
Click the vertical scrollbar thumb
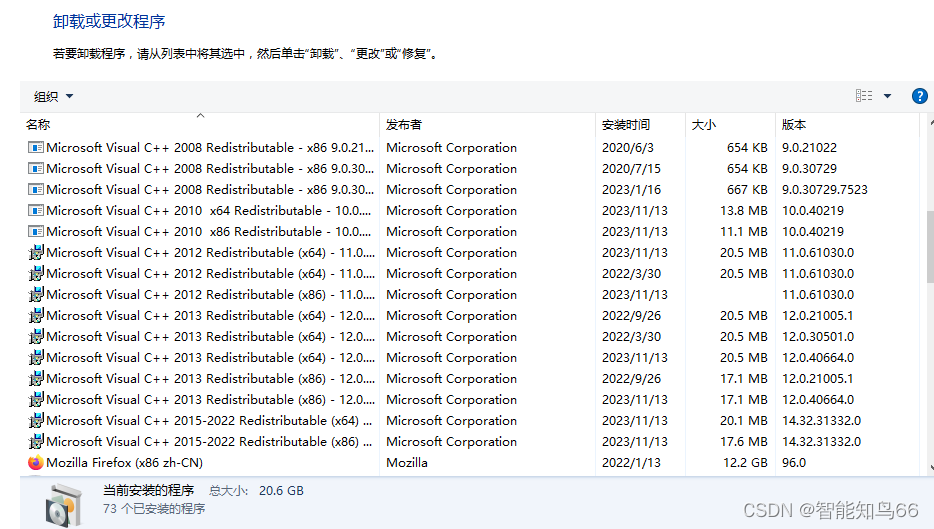click(930, 247)
